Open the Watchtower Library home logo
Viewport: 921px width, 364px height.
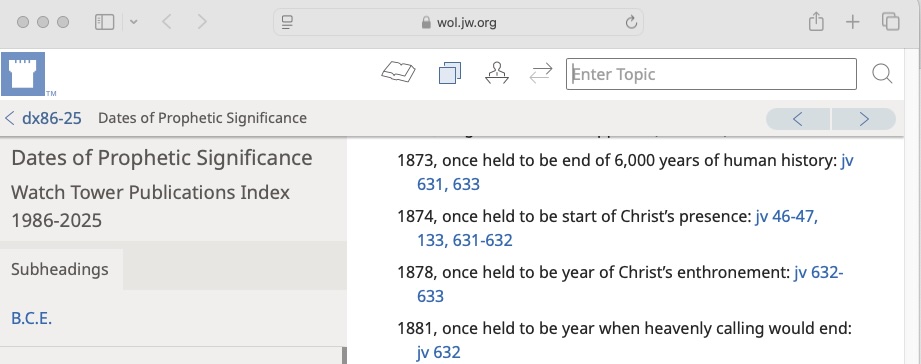click(23, 74)
